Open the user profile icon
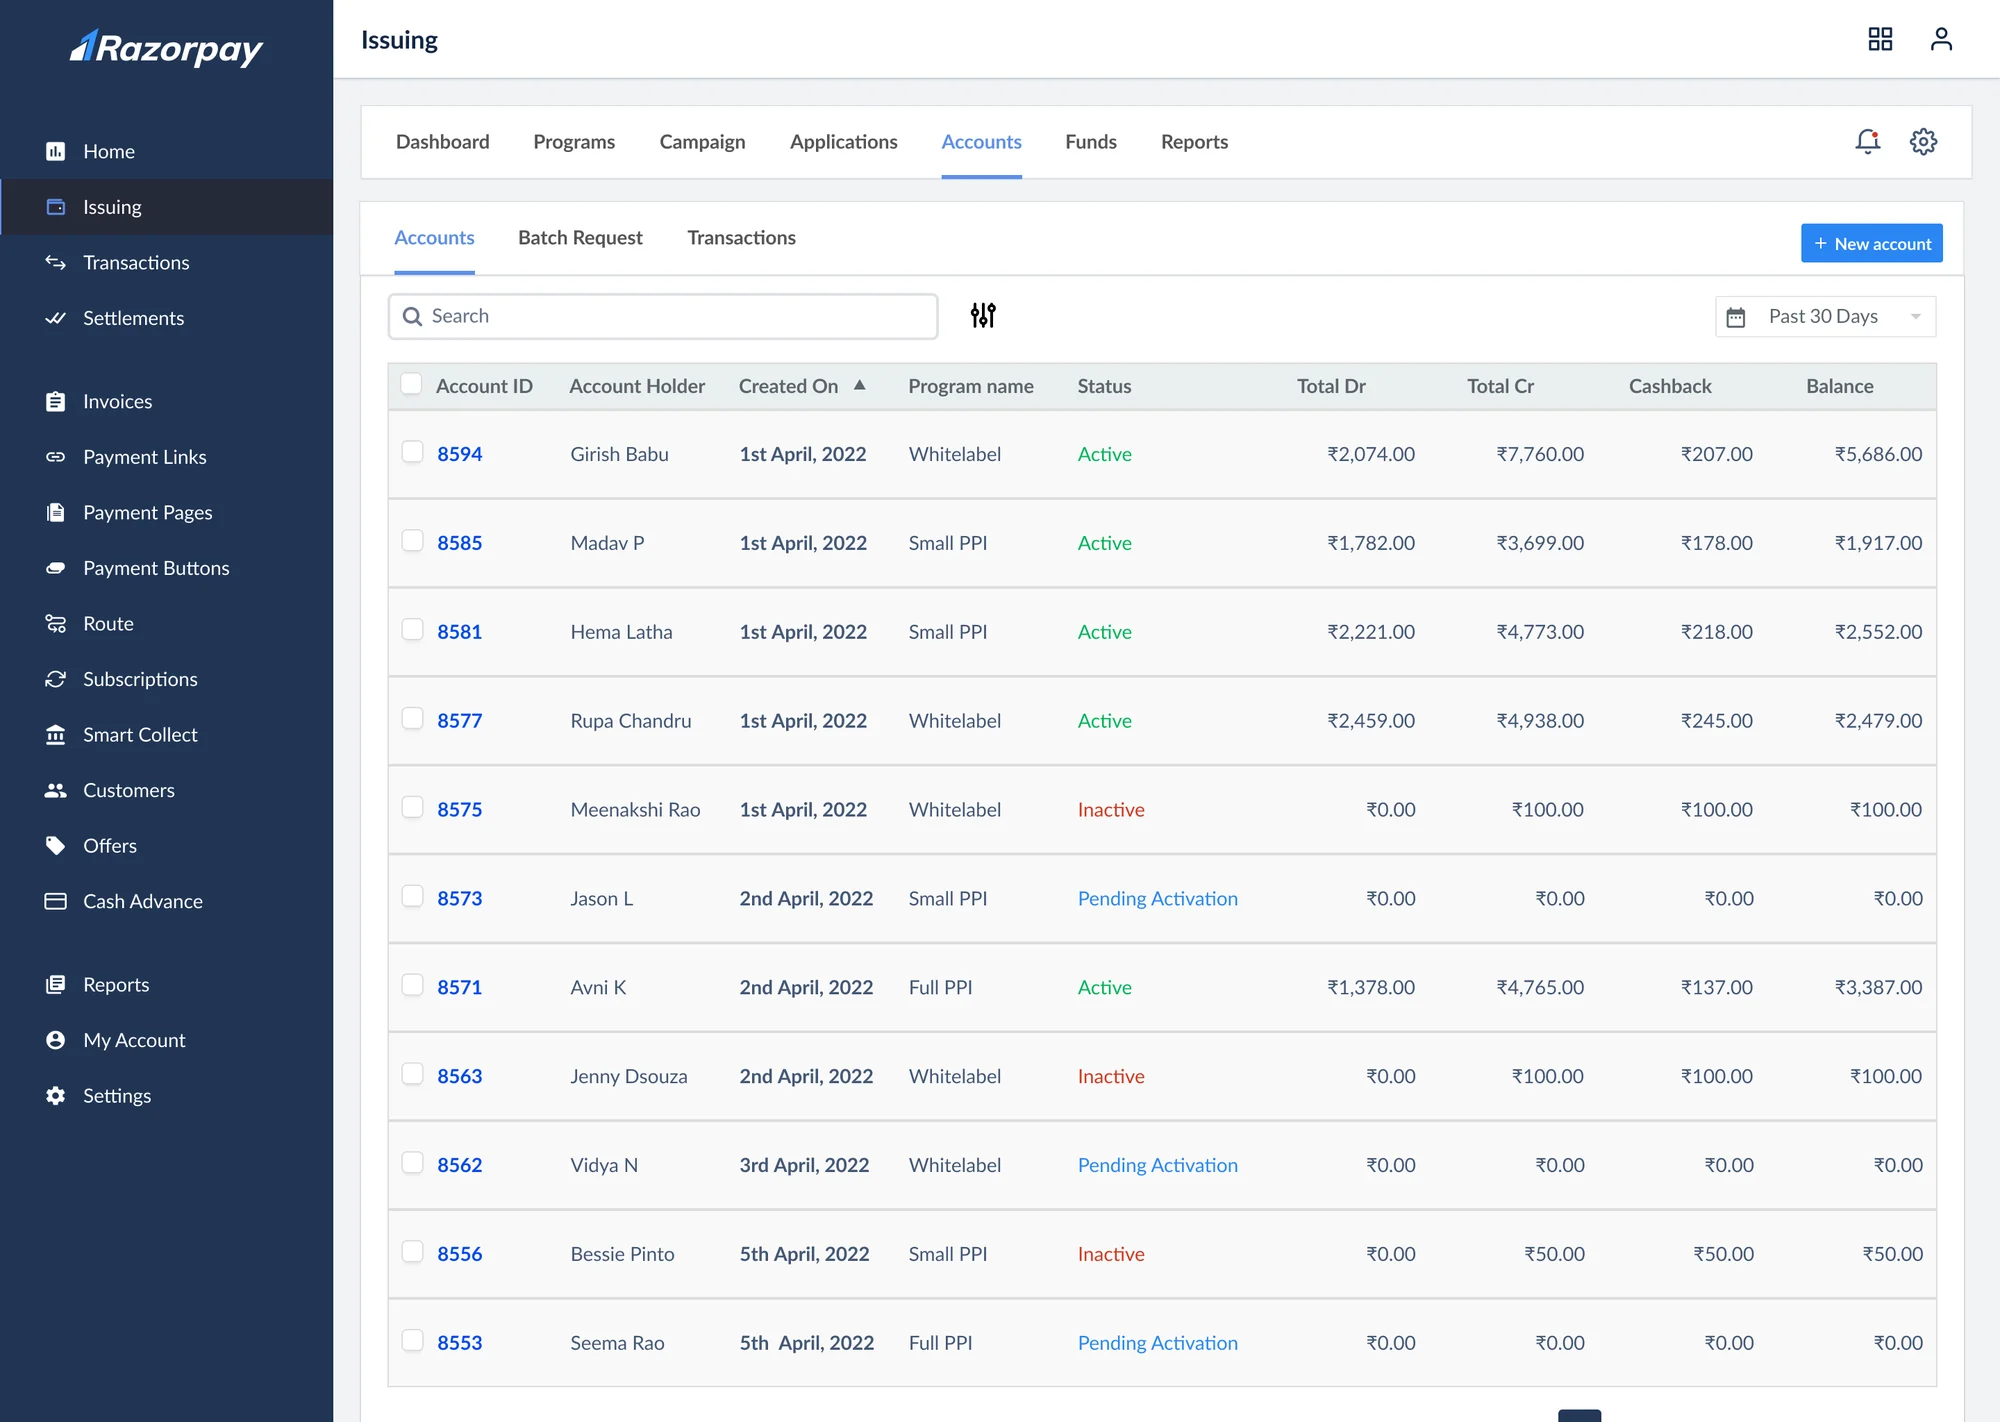Viewport: 2000px width, 1422px height. pos(1941,39)
